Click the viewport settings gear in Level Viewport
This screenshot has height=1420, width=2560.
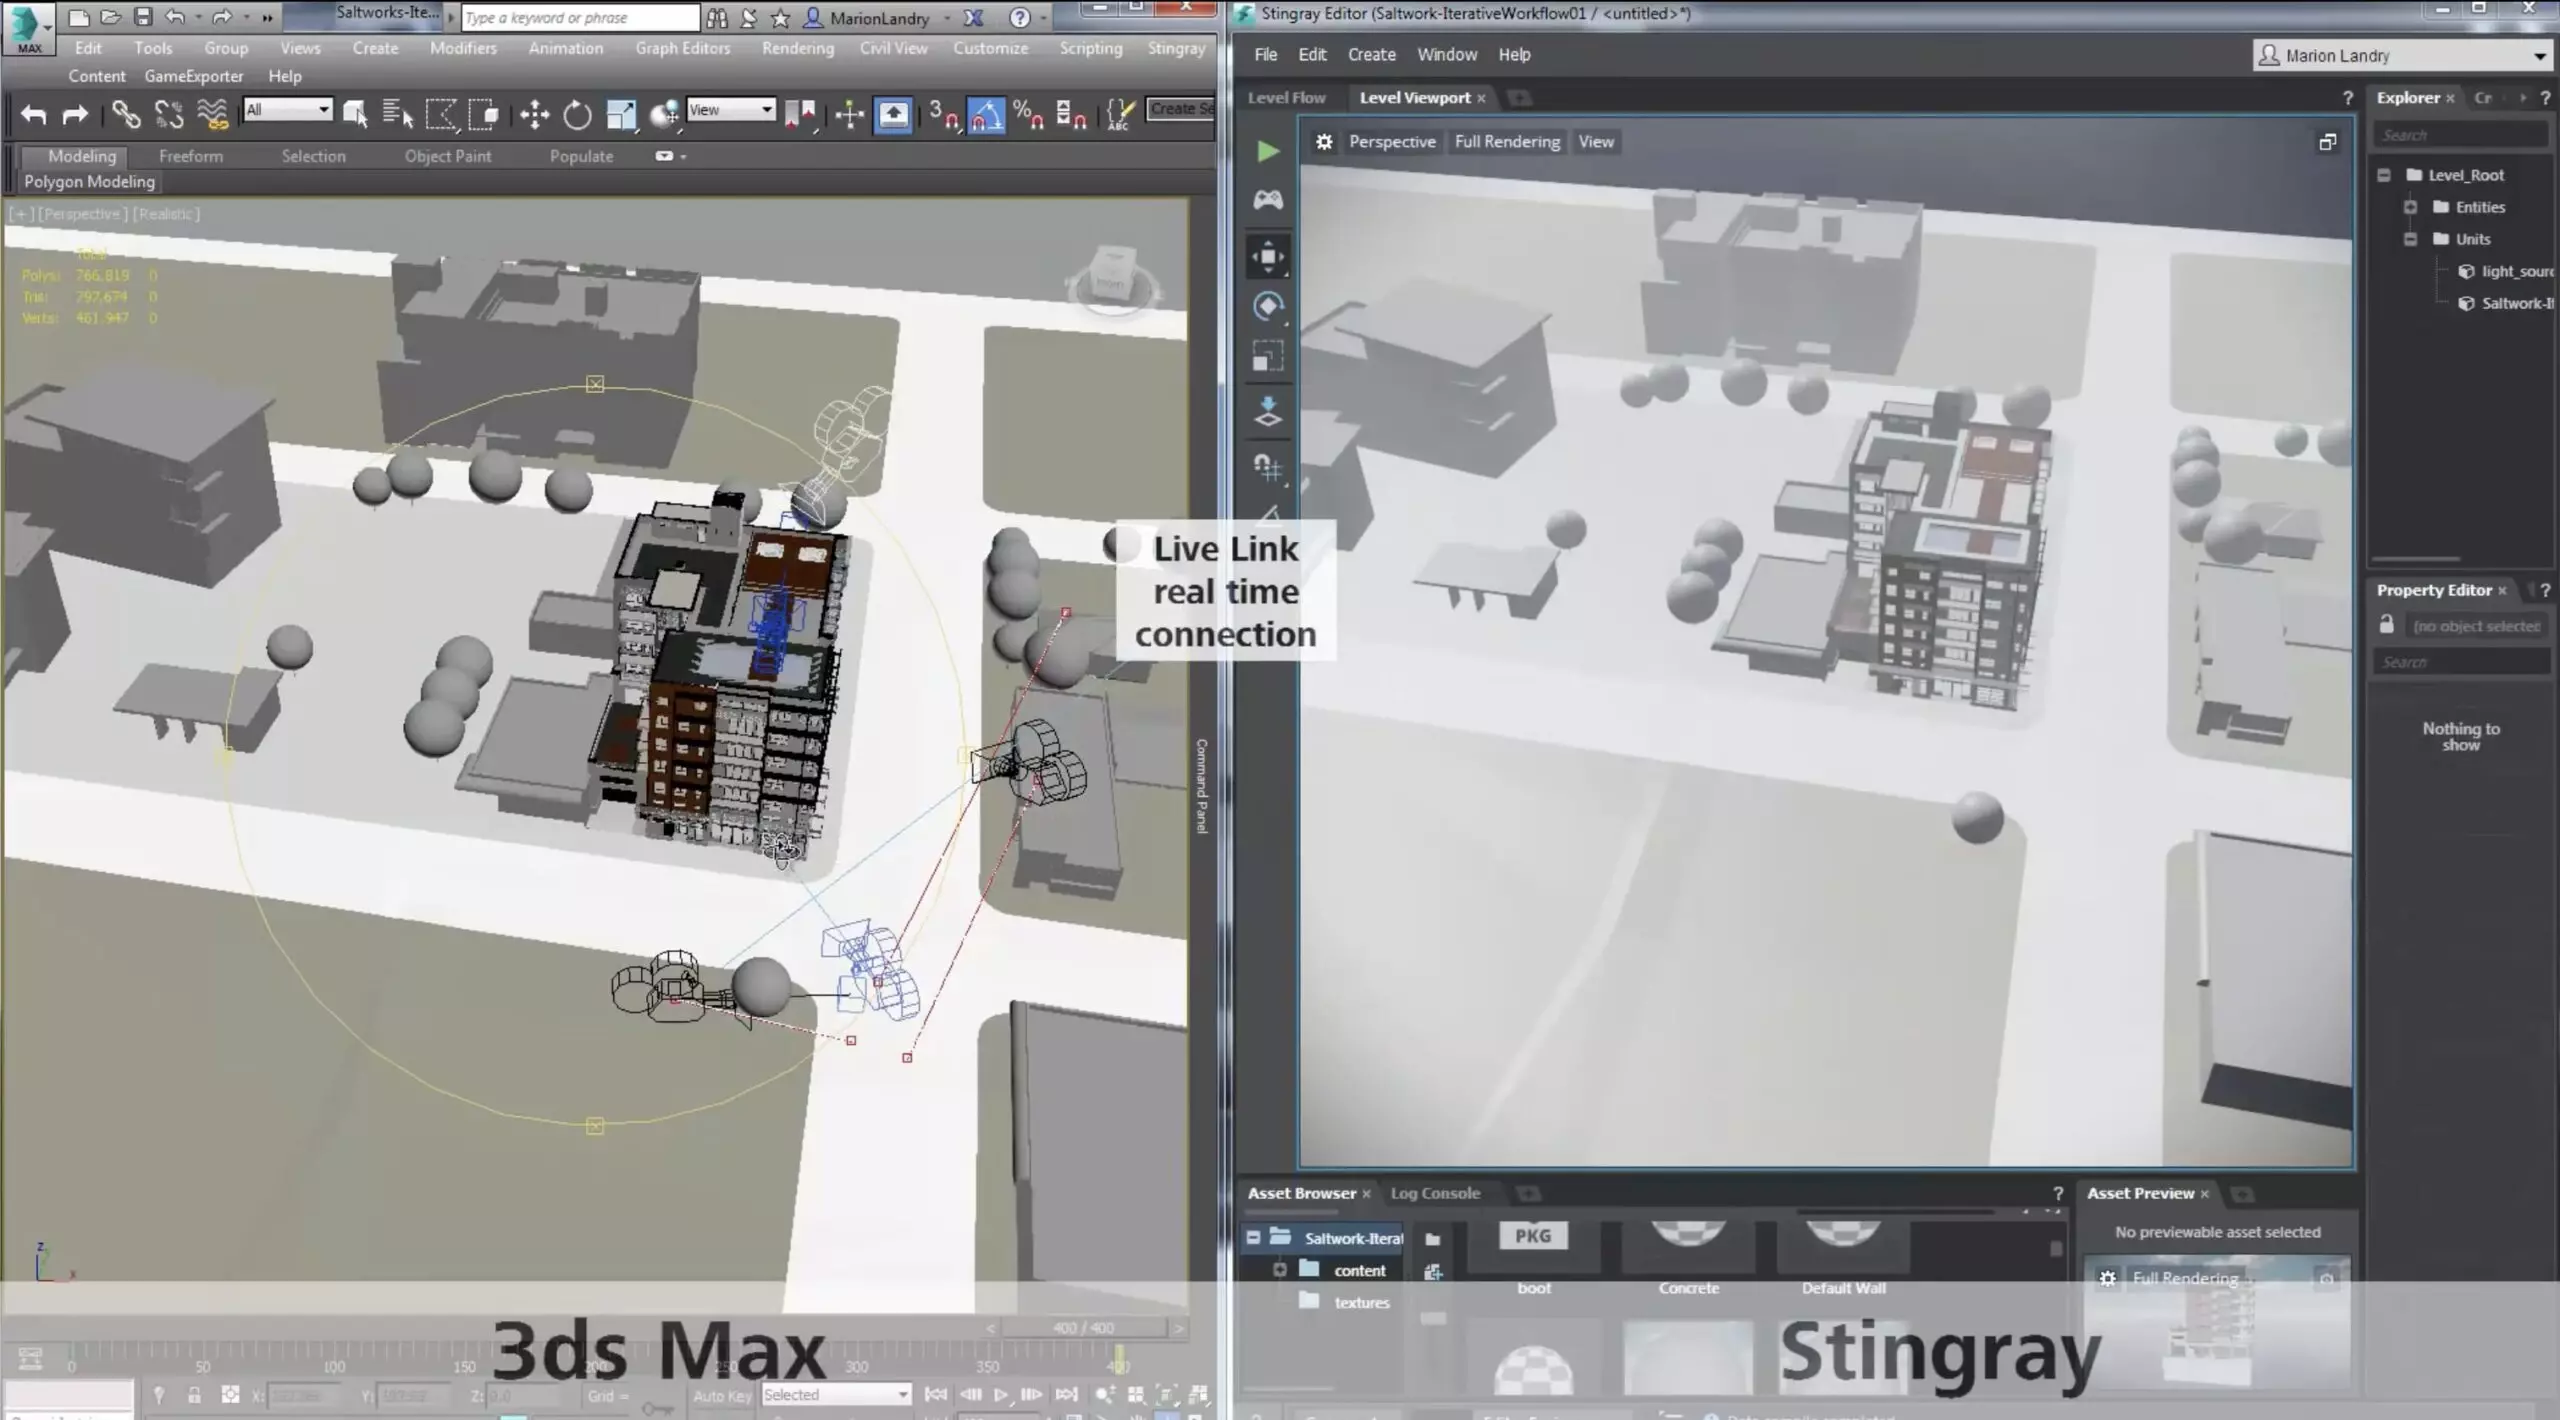click(1324, 141)
